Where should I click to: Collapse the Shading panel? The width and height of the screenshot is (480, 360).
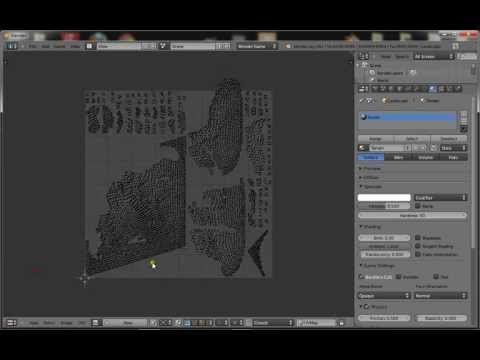370,227
